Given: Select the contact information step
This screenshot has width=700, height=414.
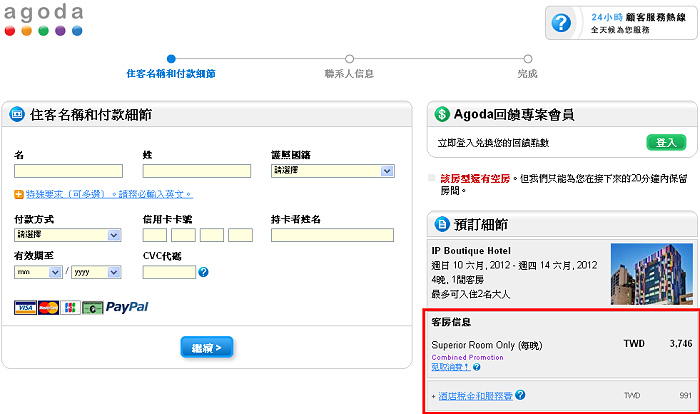Looking at the screenshot, I should point(349,67).
